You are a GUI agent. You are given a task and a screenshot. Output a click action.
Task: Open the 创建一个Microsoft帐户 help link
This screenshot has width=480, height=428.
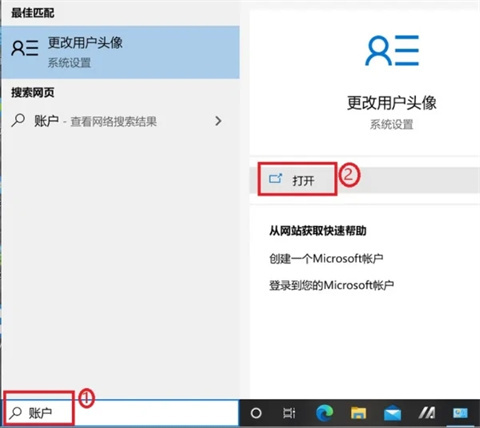(x=326, y=258)
